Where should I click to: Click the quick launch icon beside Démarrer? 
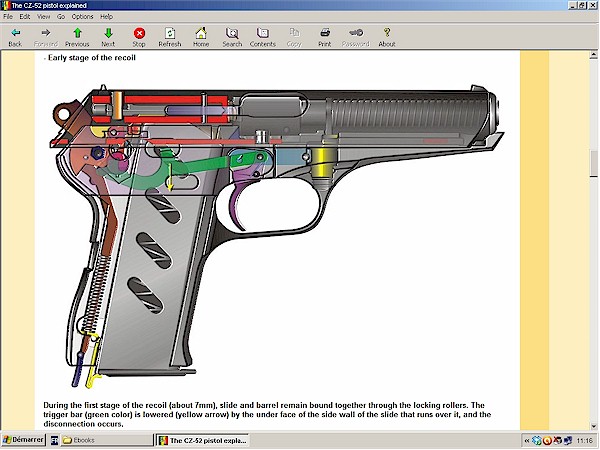click(54, 440)
